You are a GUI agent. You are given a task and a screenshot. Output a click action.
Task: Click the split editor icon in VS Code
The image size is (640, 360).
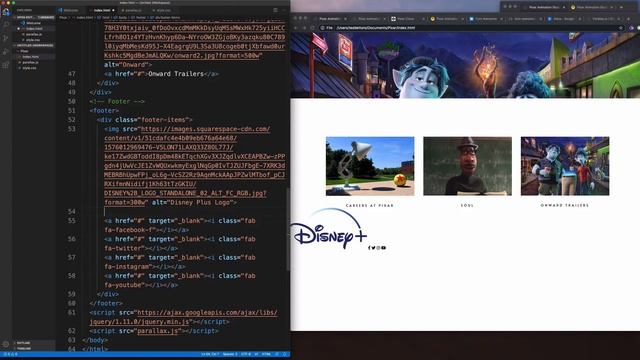(276, 10)
